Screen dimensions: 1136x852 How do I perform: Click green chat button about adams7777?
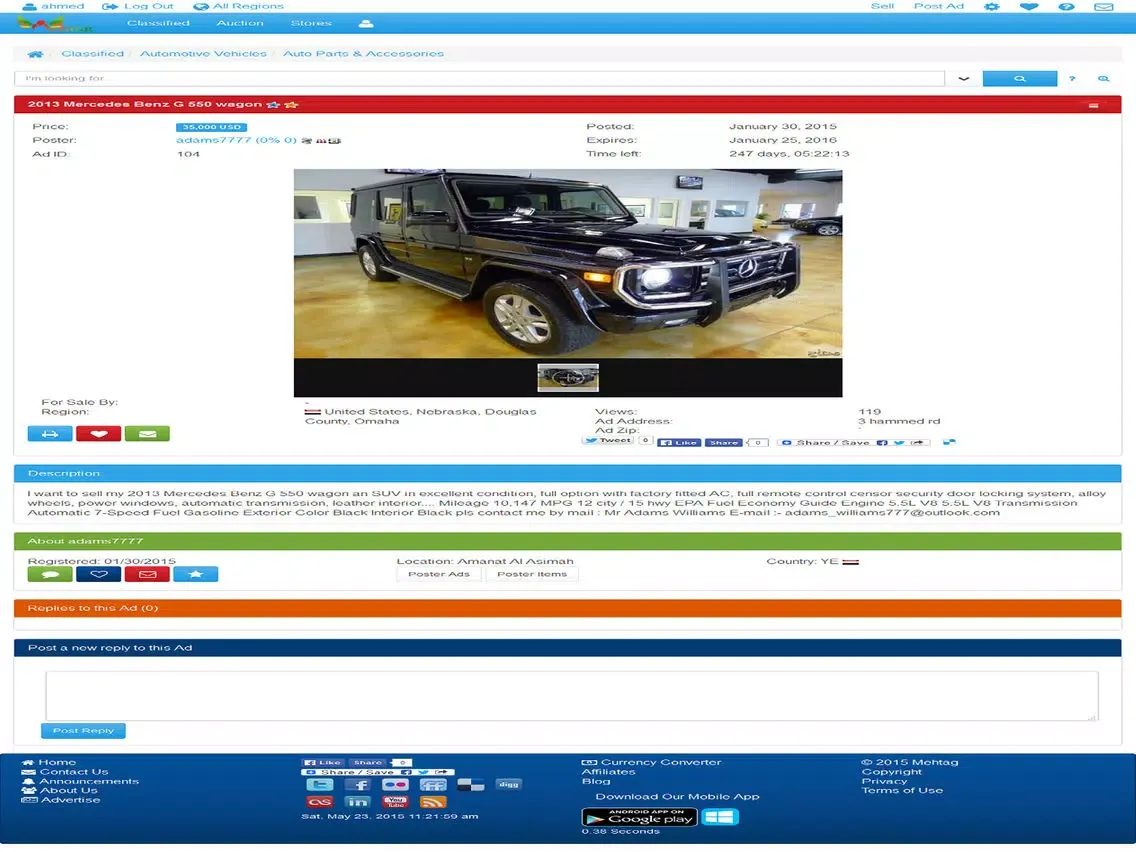coord(50,574)
